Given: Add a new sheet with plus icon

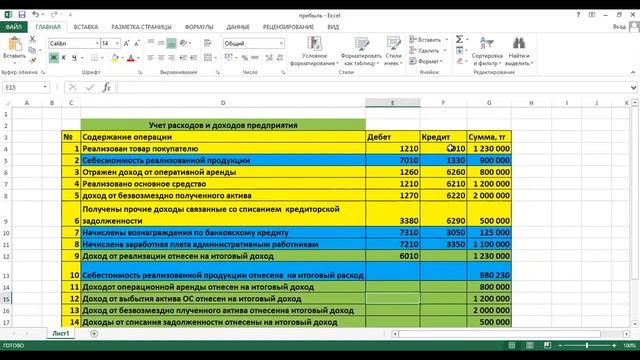Looking at the screenshot, I should click(x=94, y=334).
